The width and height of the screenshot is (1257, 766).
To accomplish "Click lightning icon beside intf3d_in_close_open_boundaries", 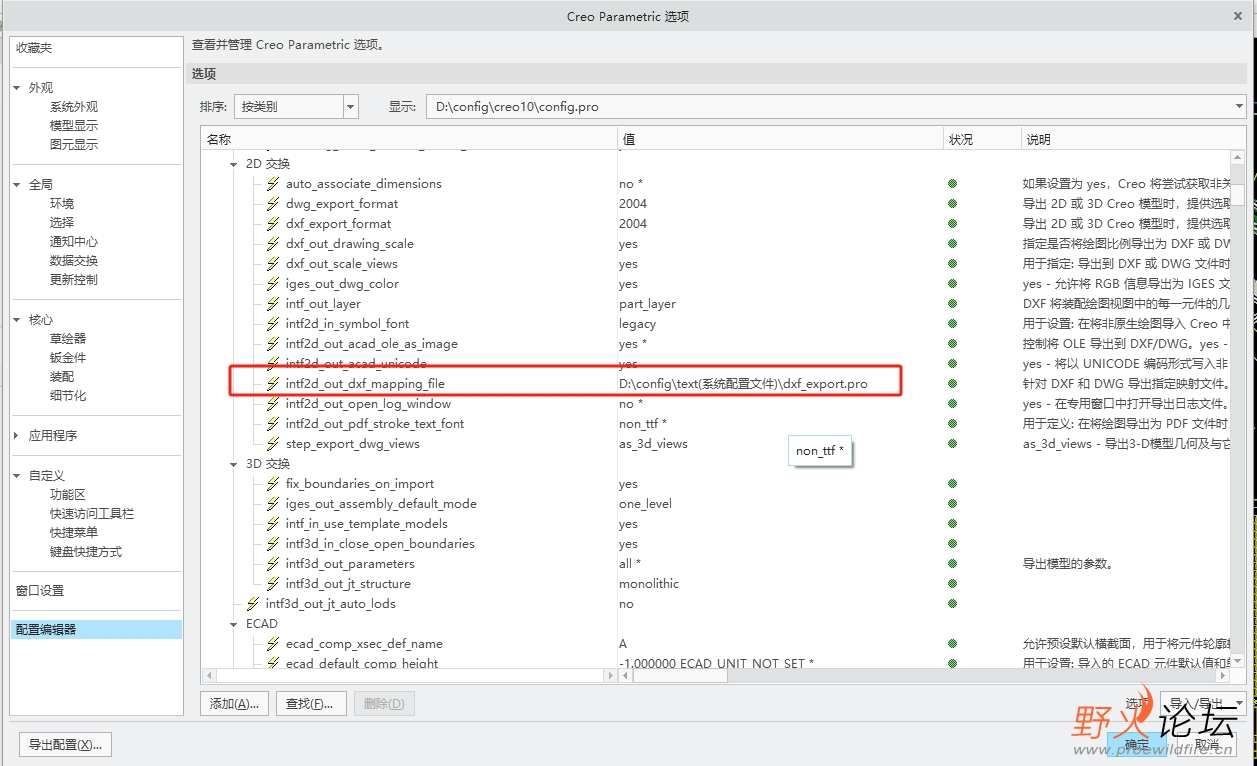I will tap(273, 544).
